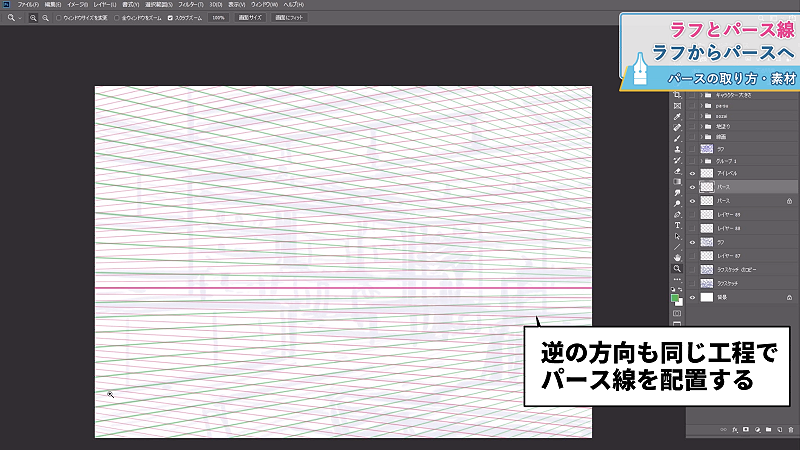
Task: Select the Type tool
Action: click(x=677, y=225)
